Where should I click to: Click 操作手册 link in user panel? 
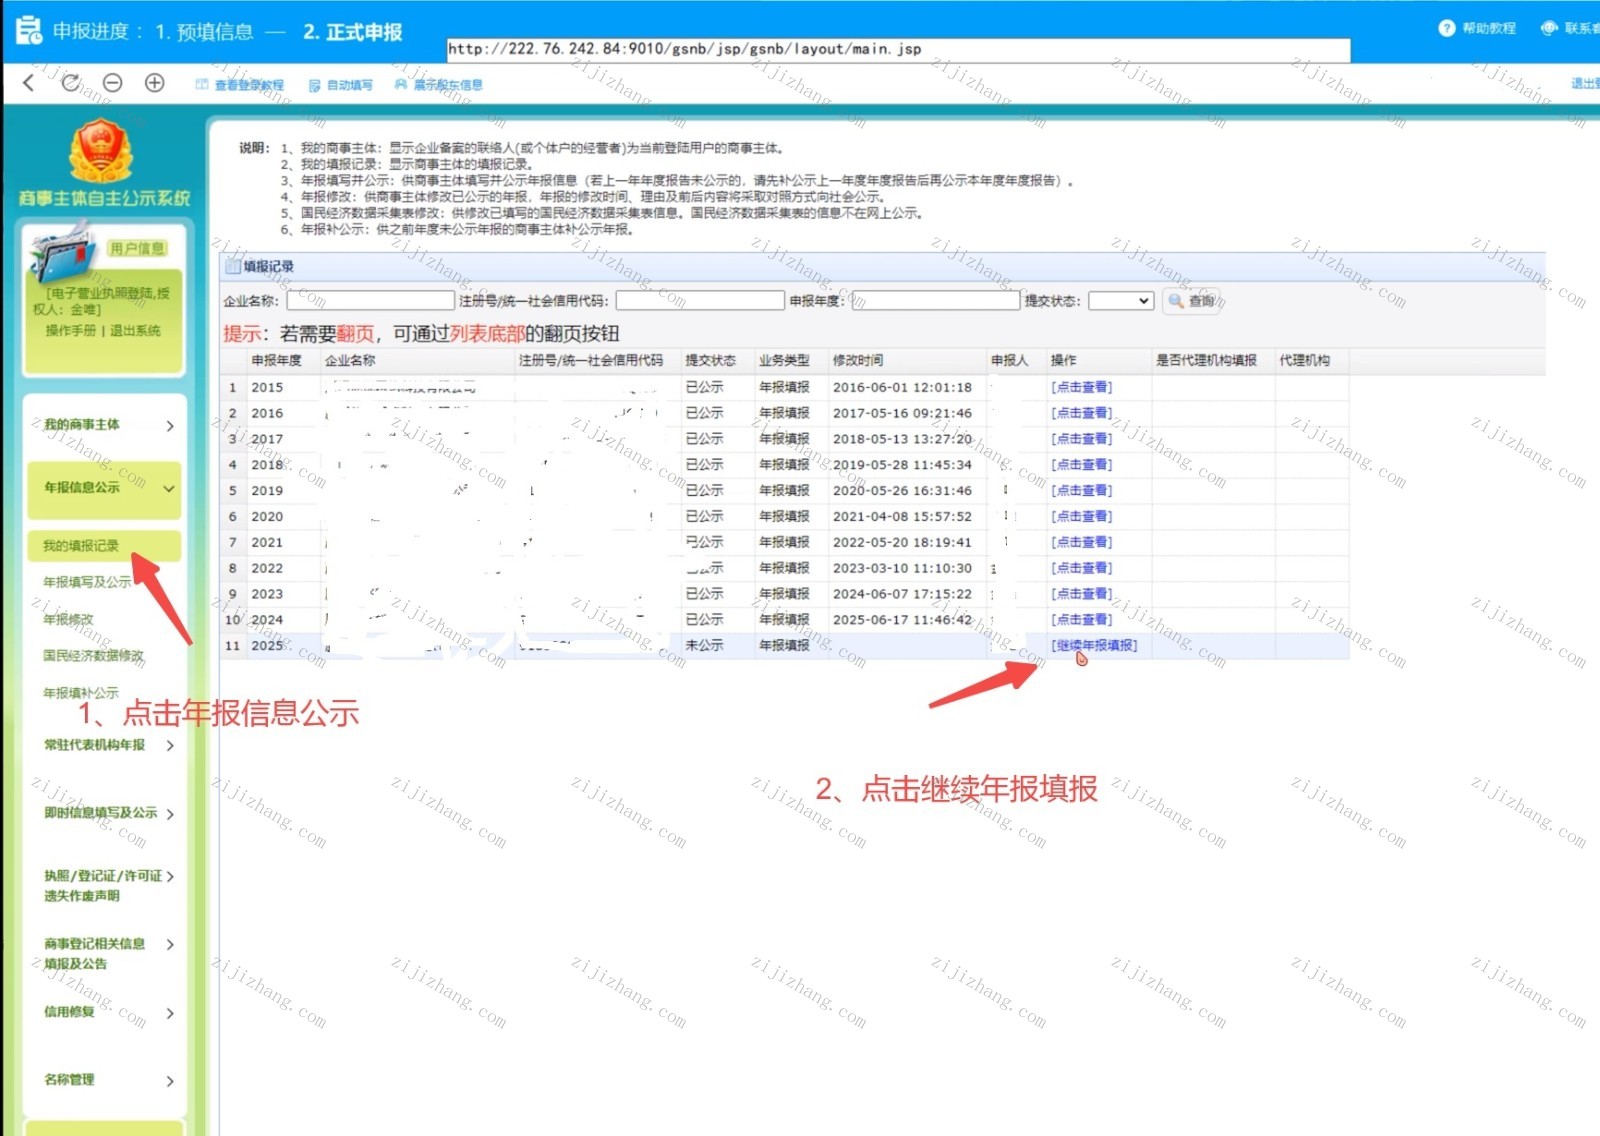(x=70, y=331)
